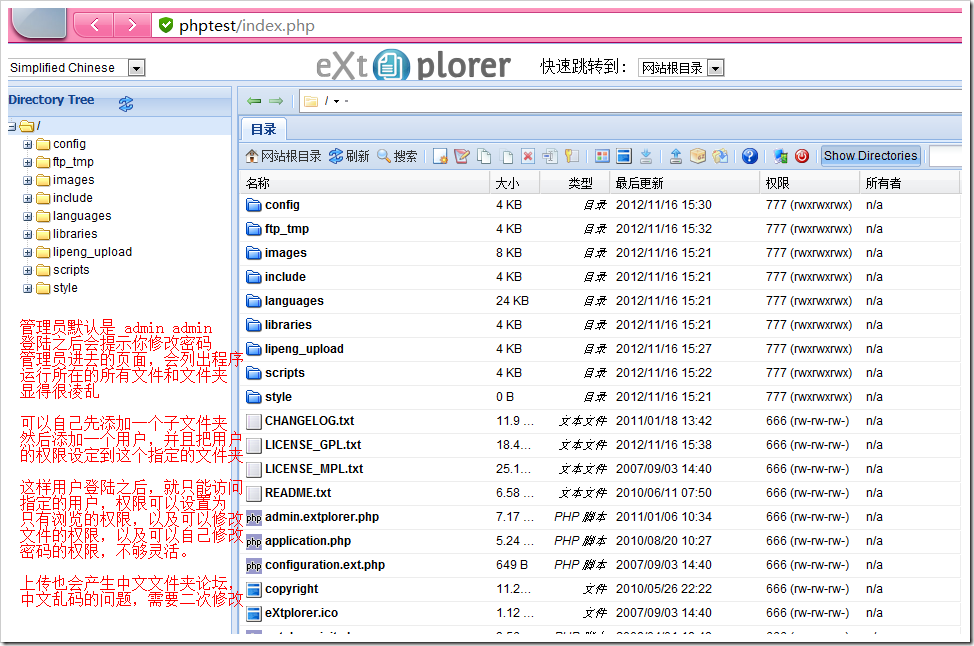Screen dimensions: 974x646
Task: Expand the include folder in tree
Action: tap(27, 199)
